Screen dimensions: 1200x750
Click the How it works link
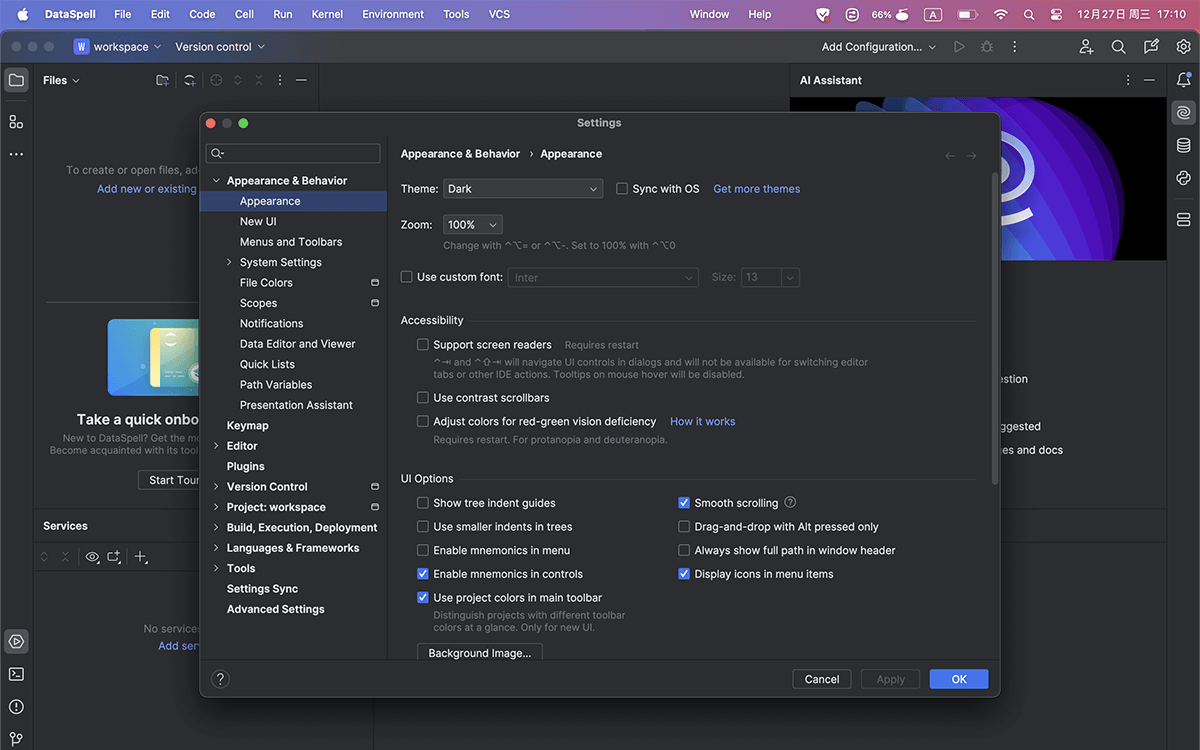(x=702, y=422)
